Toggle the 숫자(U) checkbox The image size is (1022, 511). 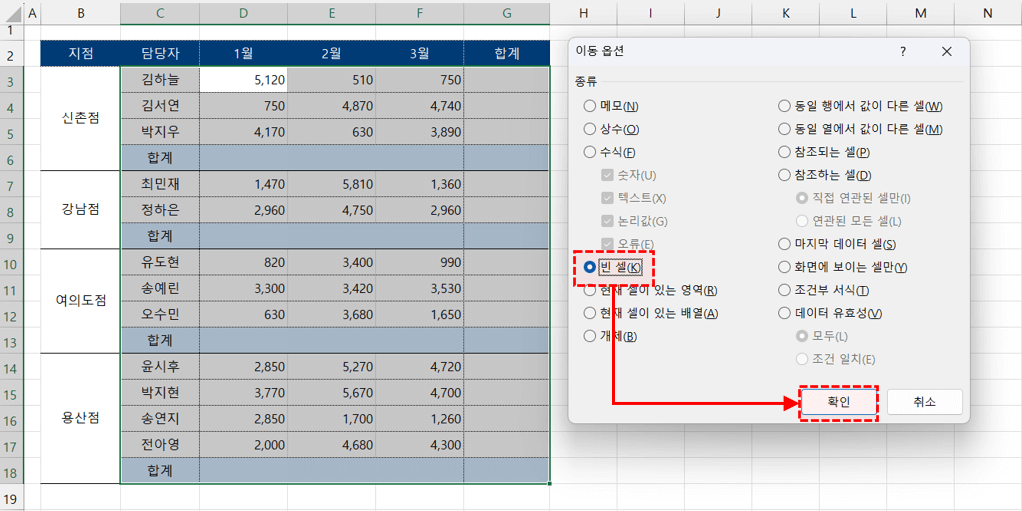[x=629, y=175]
